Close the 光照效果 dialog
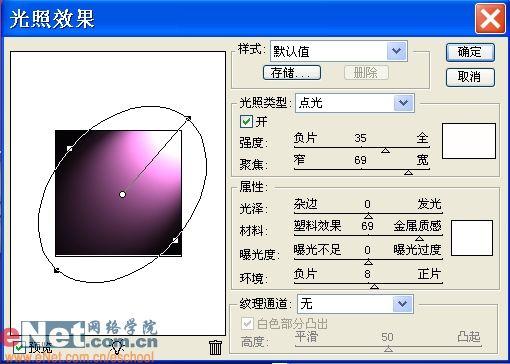The image size is (510, 364). [490, 18]
